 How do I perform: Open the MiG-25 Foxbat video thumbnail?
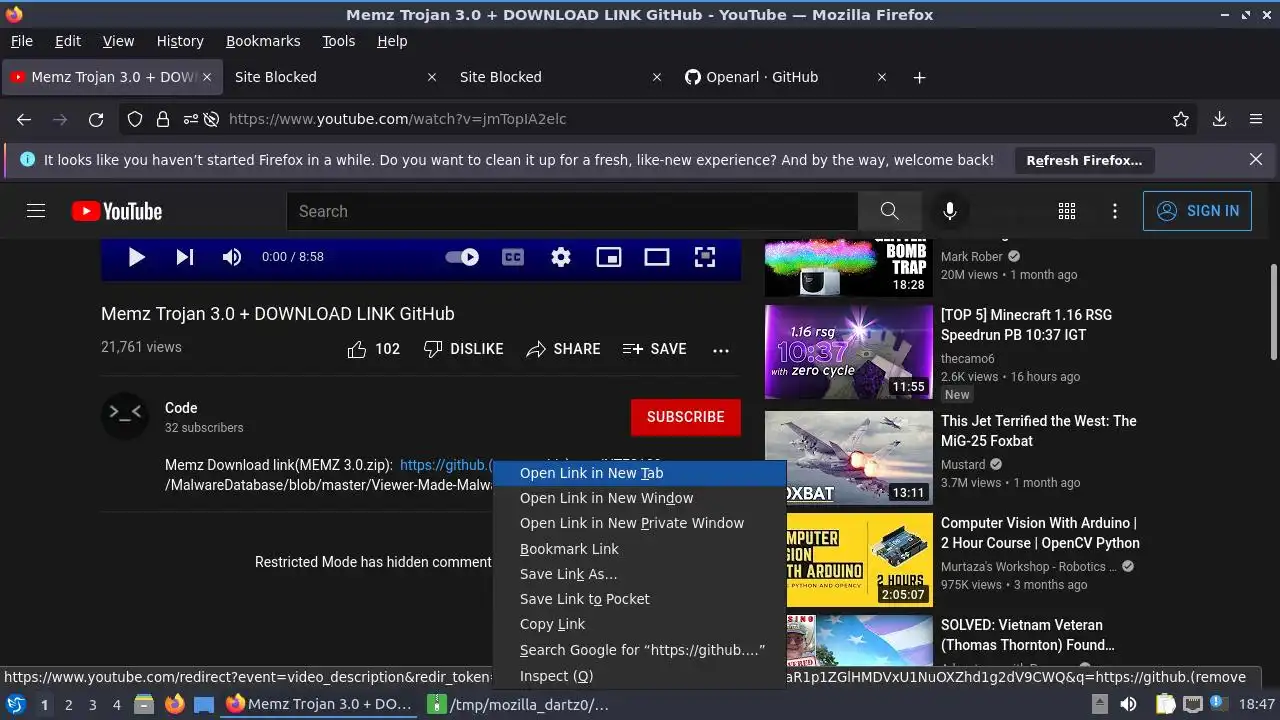tap(848, 457)
